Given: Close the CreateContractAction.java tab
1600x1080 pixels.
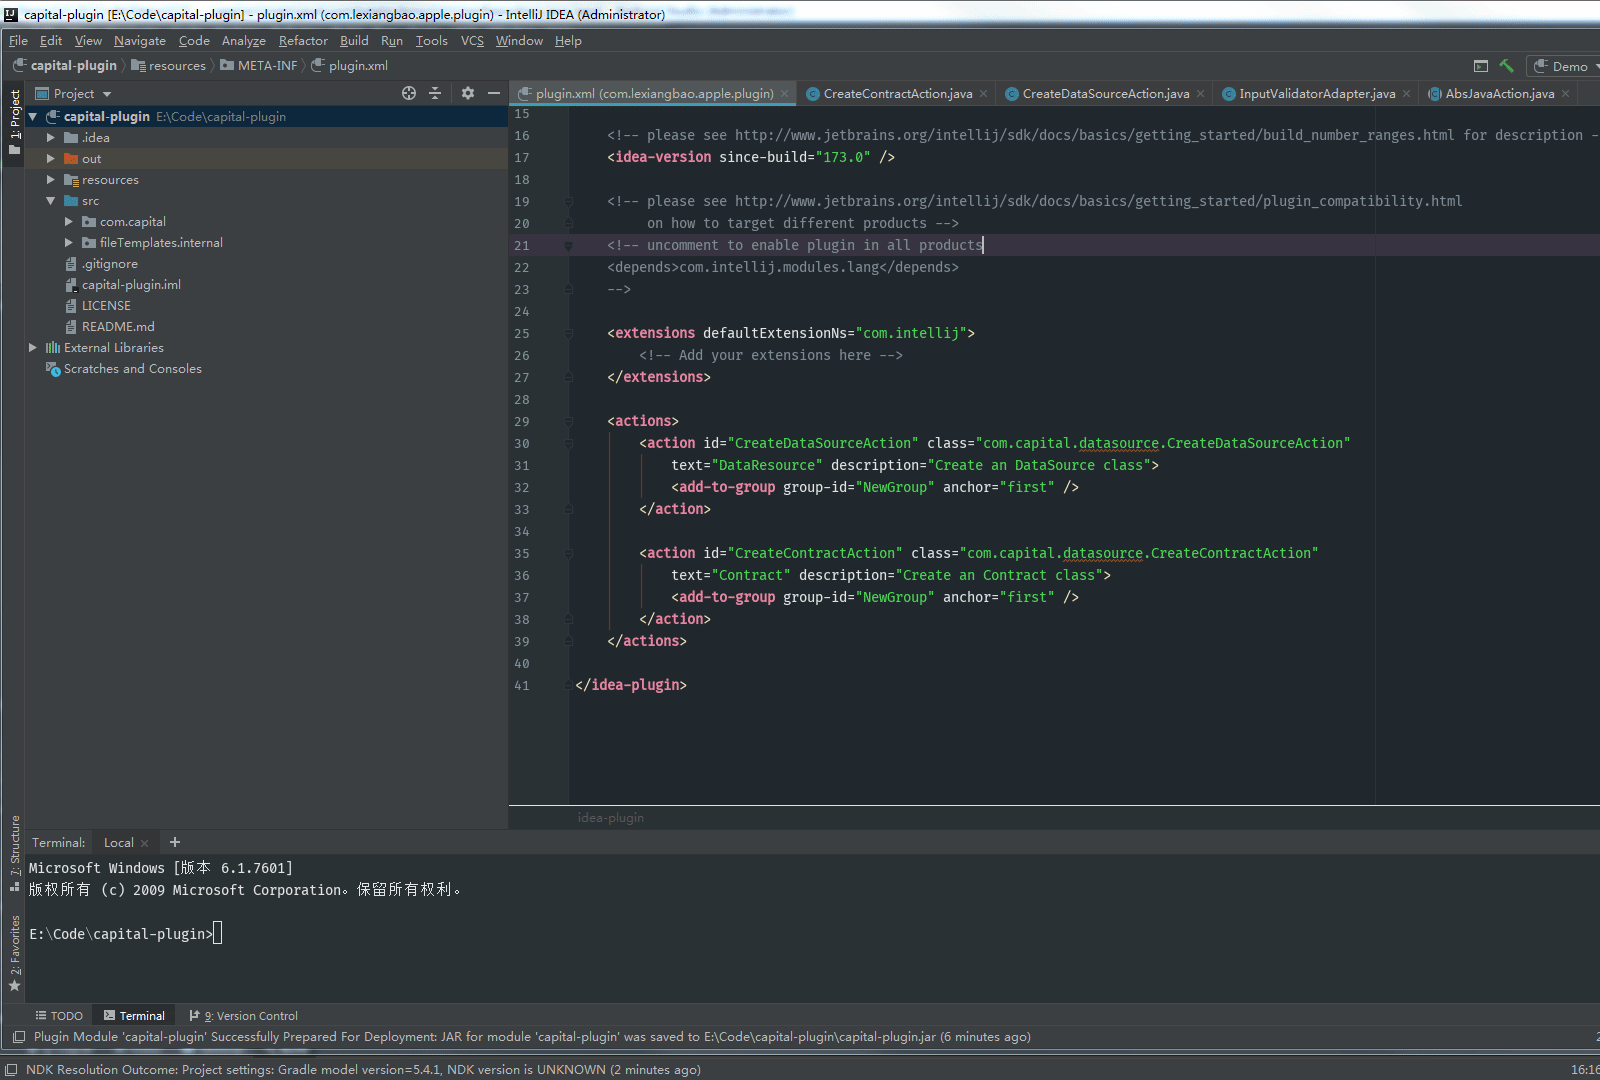Looking at the screenshot, I should coord(983,94).
